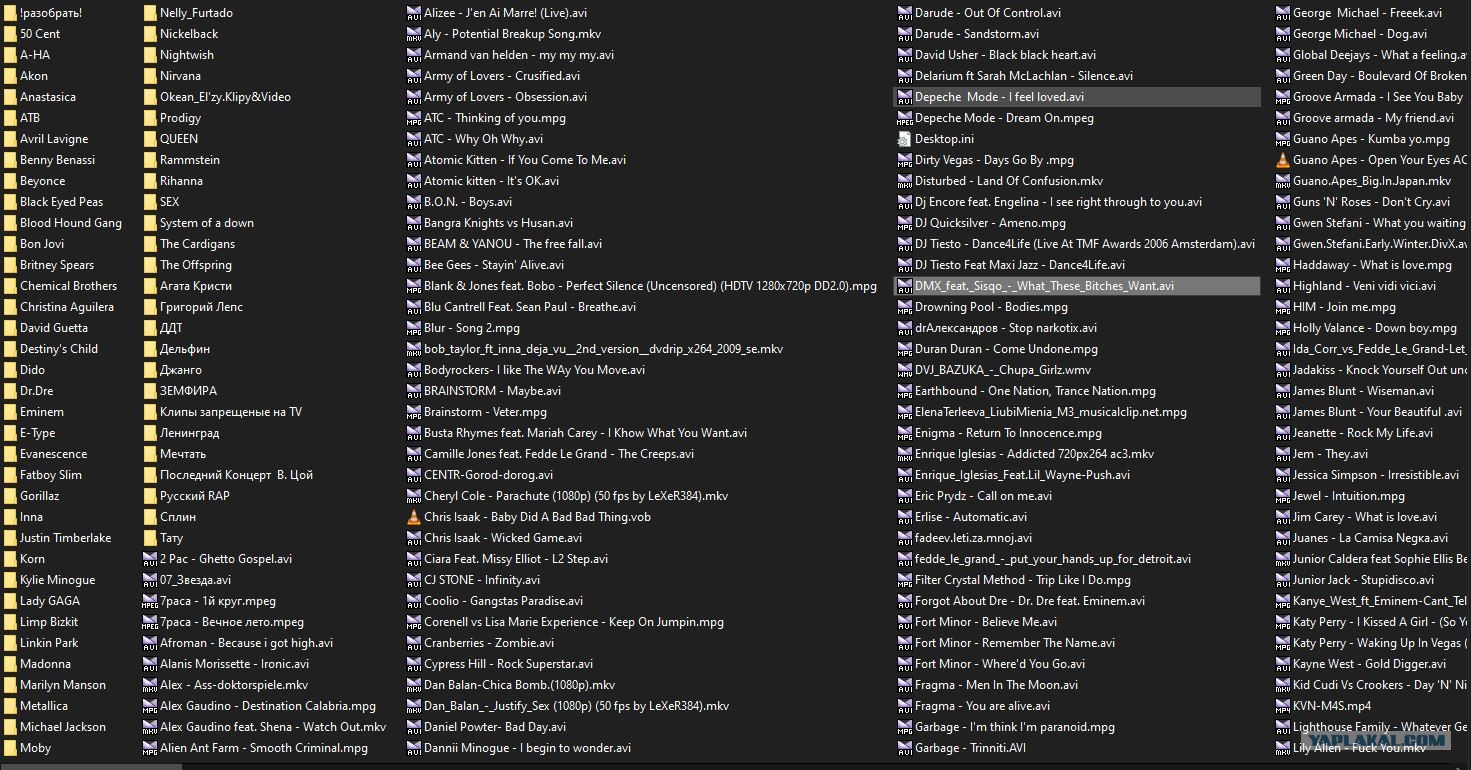Click the AVI icon for Cranberries - Zombie

tap(414, 643)
